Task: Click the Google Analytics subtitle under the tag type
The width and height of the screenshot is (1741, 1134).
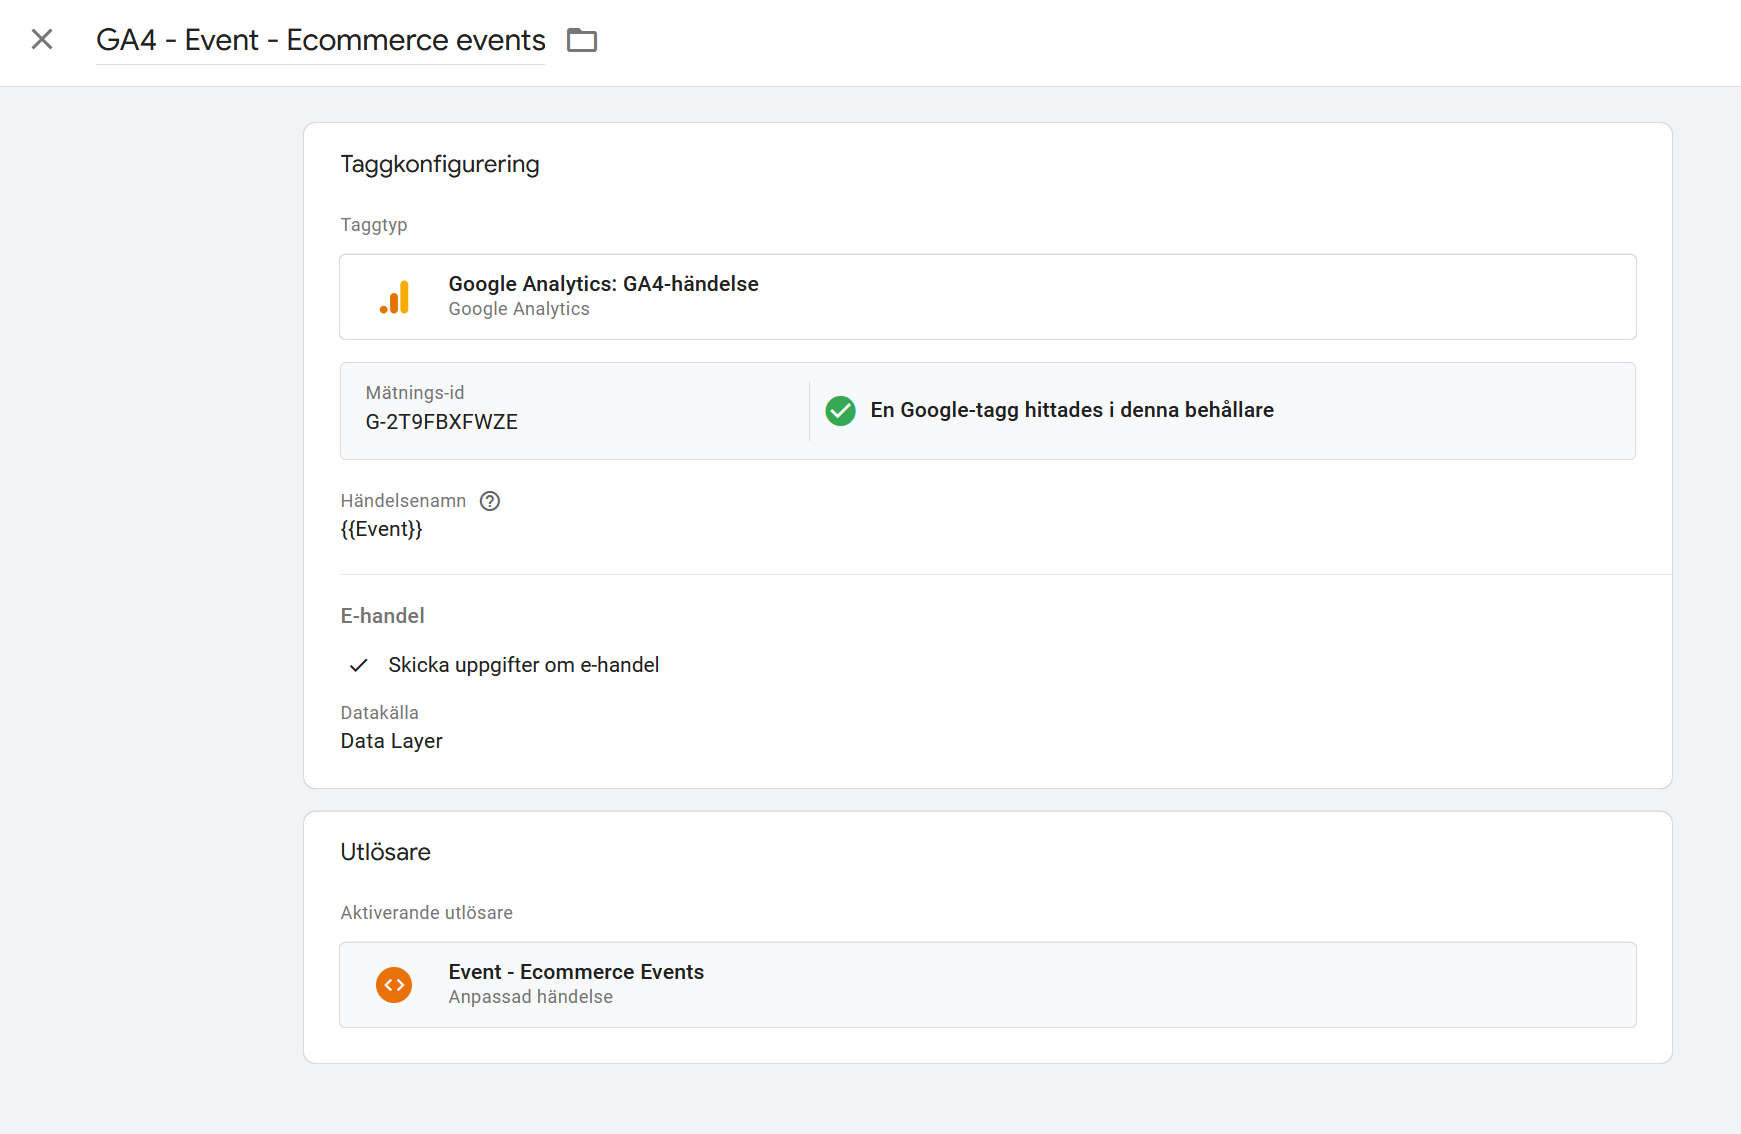Action: point(518,309)
